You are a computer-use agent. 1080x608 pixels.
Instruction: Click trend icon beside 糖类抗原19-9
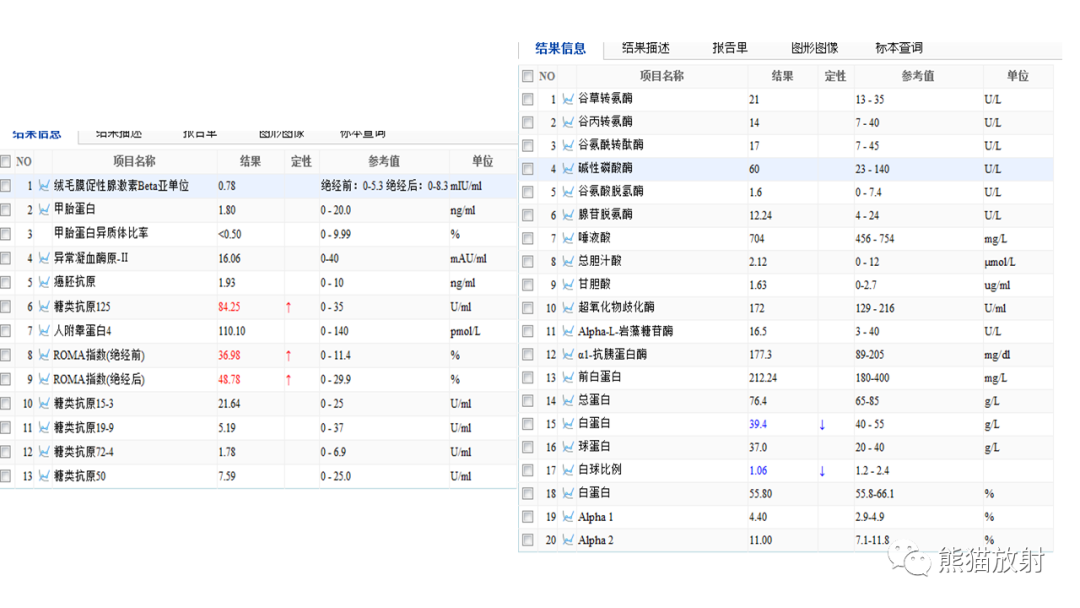coord(44,428)
